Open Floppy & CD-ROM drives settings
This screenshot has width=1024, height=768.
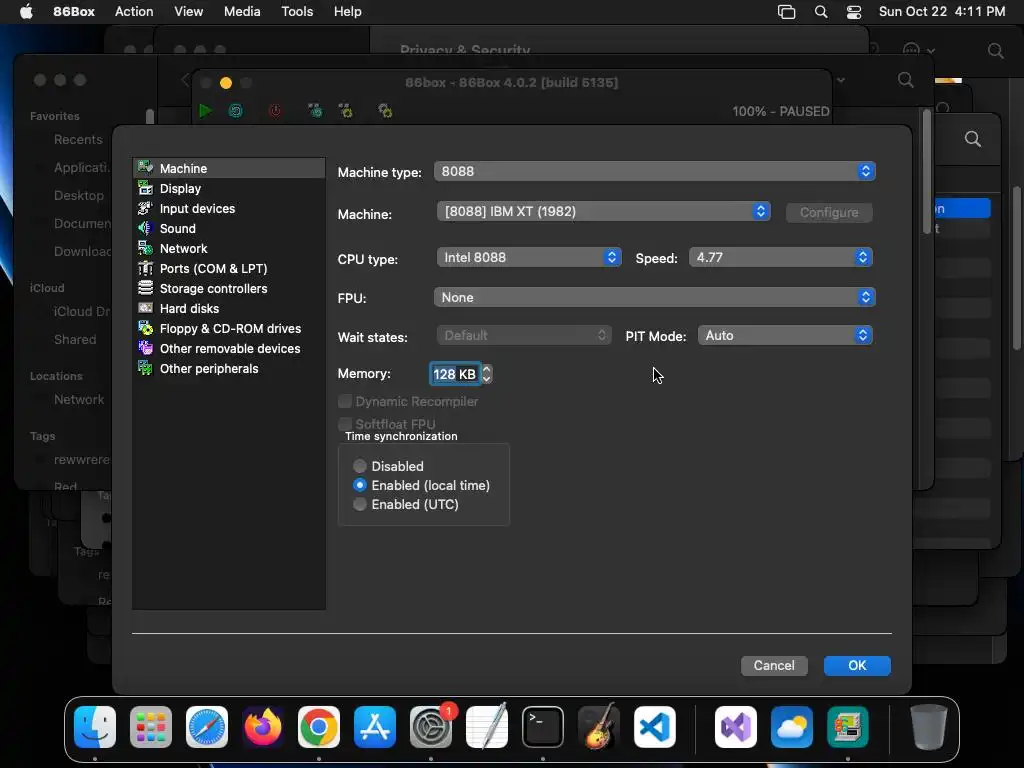[229, 329]
